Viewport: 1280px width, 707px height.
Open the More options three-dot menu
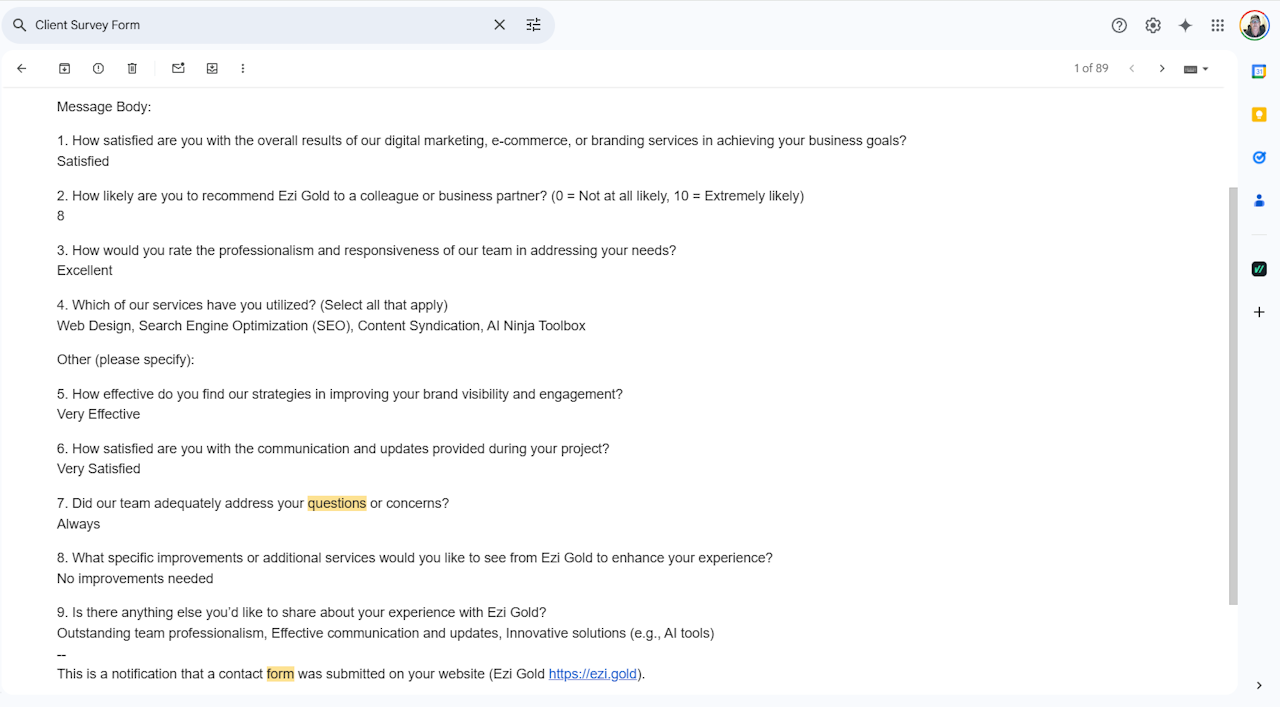tap(243, 69)
